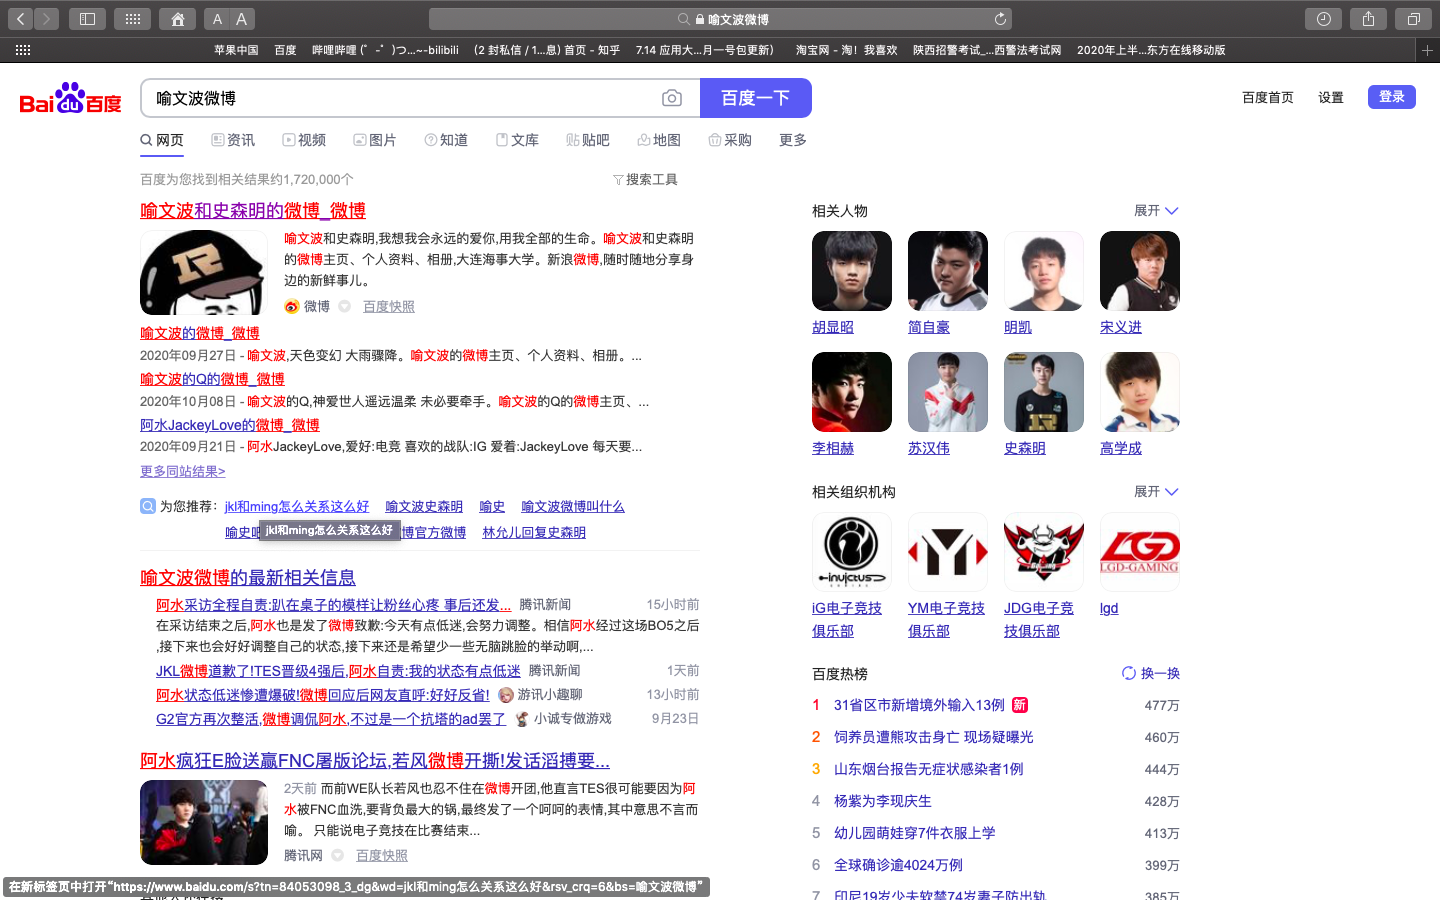Viewport: 1440px width, 900px height.
Task: Open the 更多同站结果 link
Action: pos(183,471)
